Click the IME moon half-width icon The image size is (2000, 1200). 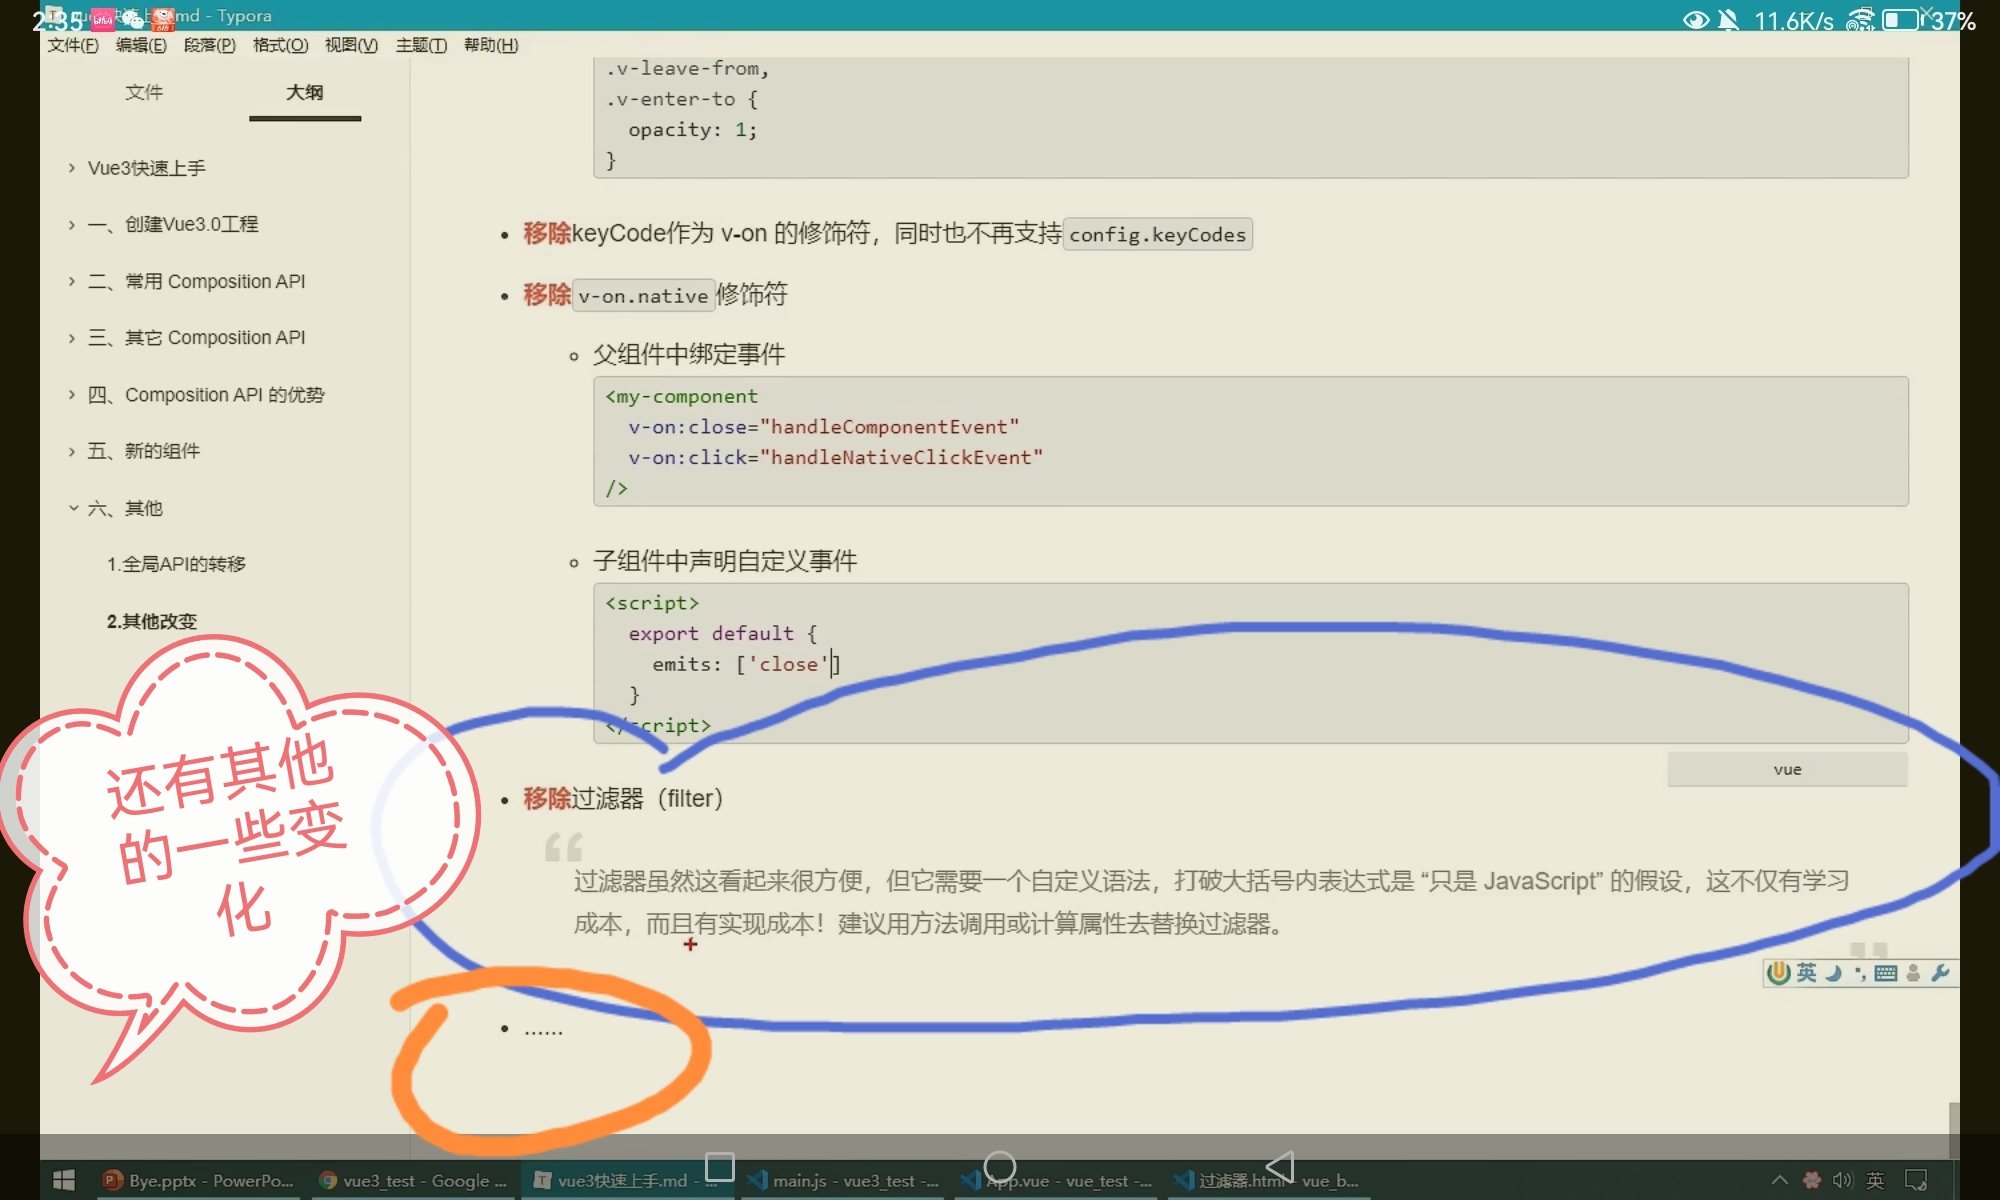coord(1833,973)
